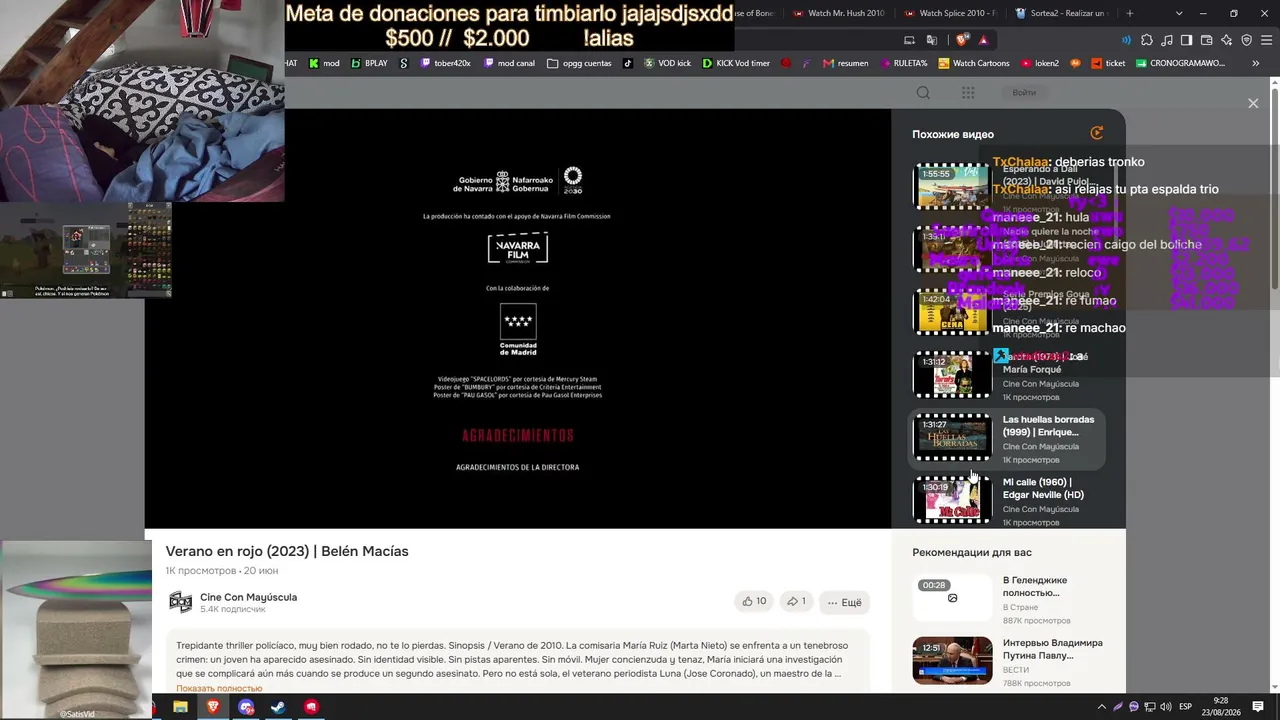
Task: Open the opgg cuentas bookmark folder
Action: click(x=579, y=63)
